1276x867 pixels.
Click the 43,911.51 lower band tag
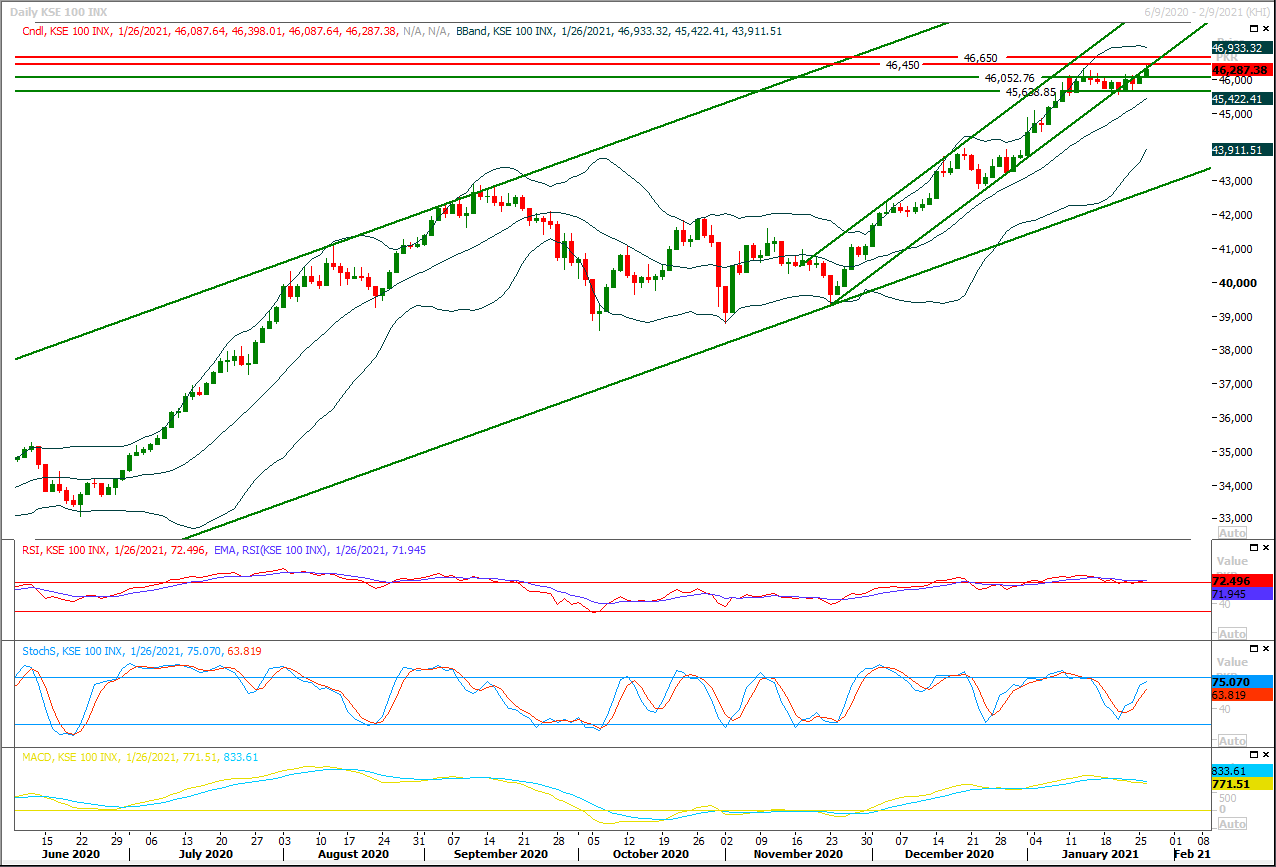click(x=1241, y=150)
